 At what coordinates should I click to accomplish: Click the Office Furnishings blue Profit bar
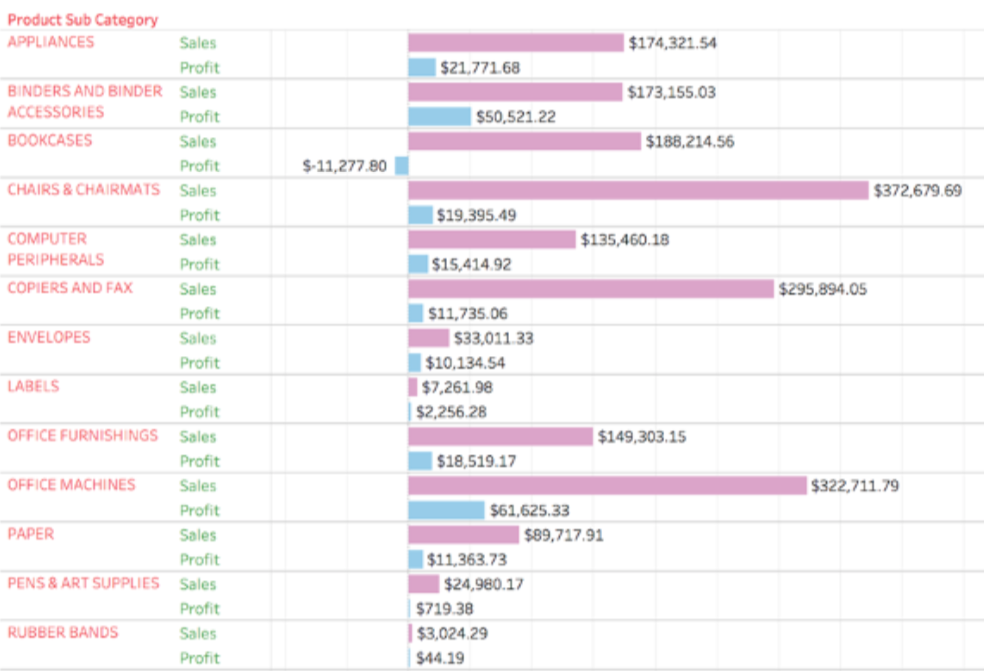420,461
